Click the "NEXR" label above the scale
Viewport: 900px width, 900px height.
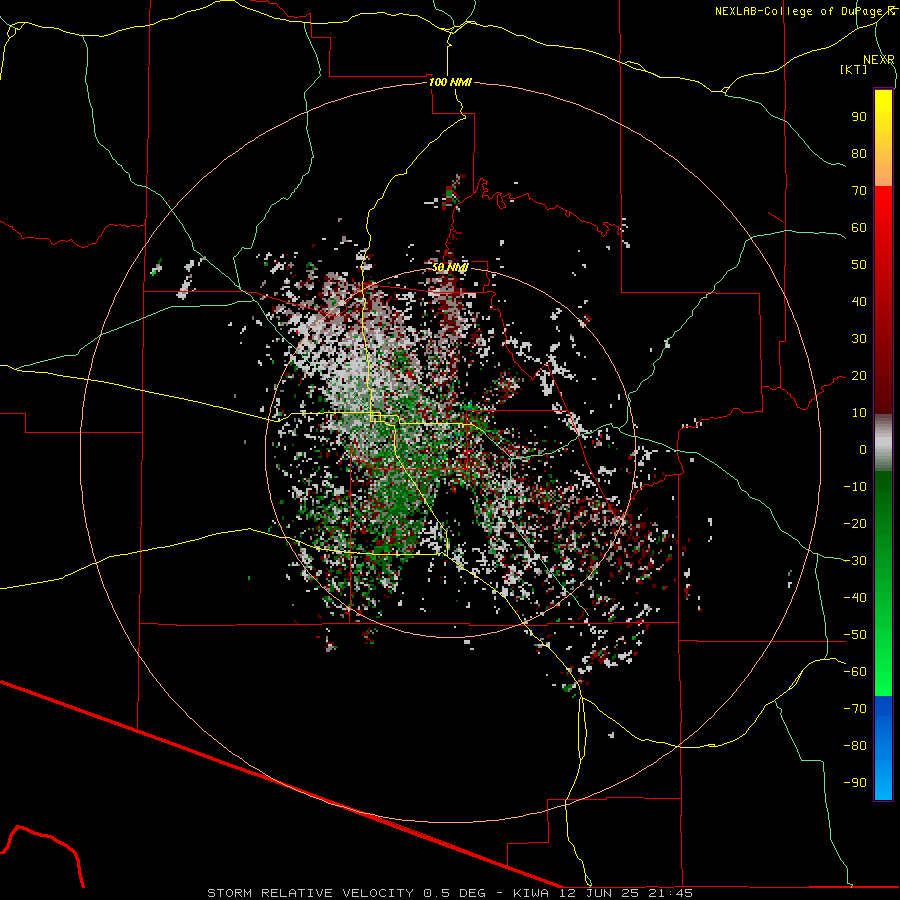pyautogui.click(x=878, y=60)
